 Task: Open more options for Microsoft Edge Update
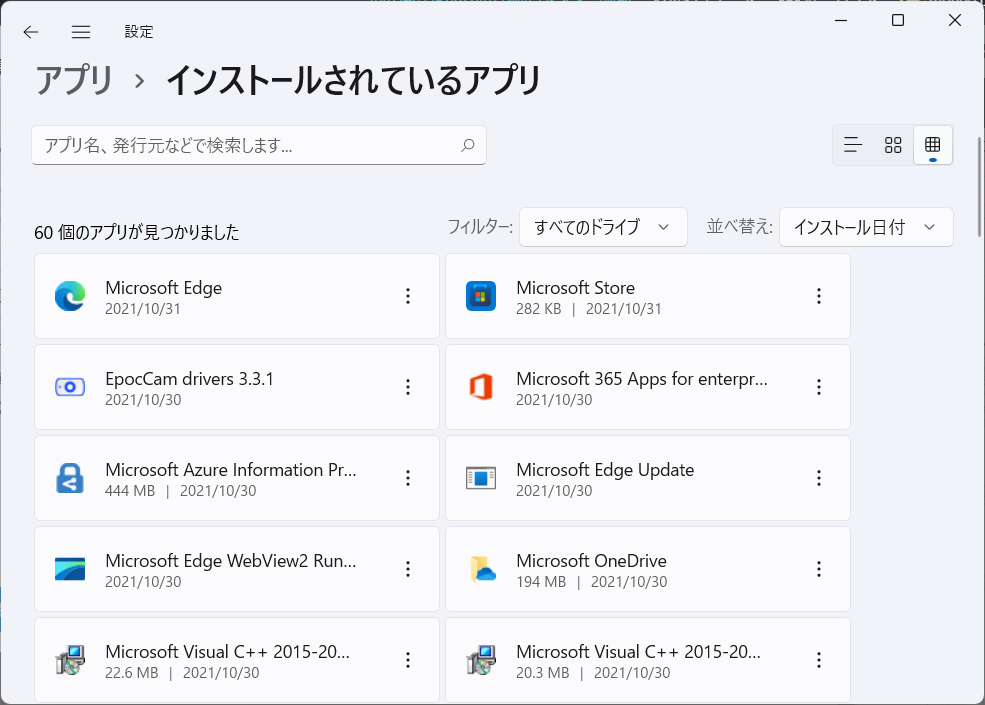click(819, 478)
